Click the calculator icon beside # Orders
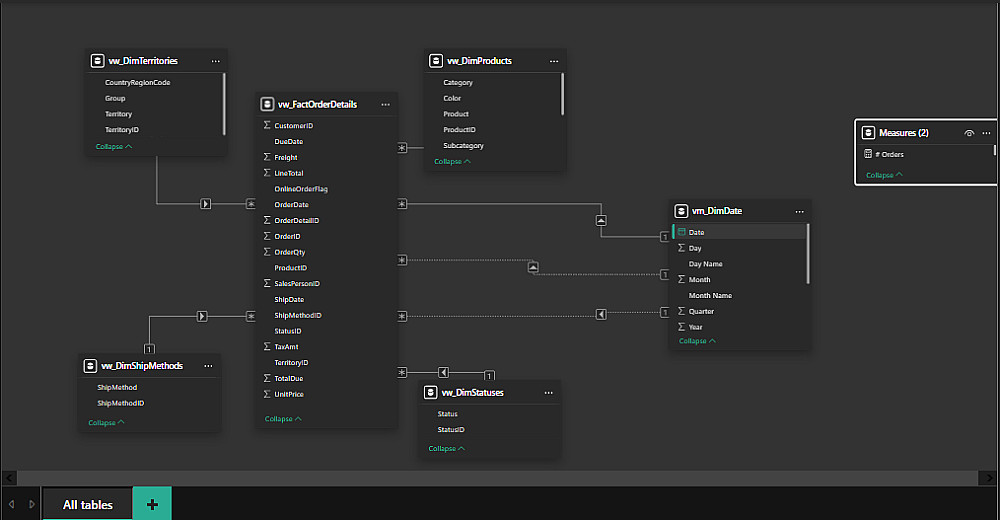 coord(867,154)
